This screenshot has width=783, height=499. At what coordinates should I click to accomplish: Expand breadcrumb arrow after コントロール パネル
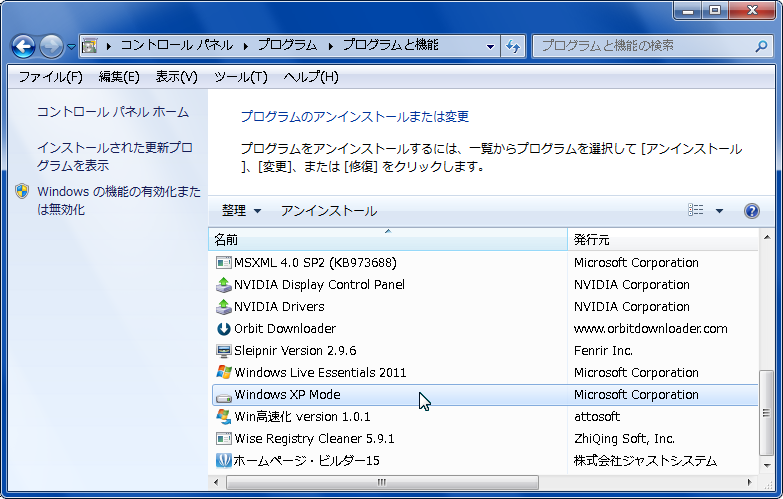(246, 46)
